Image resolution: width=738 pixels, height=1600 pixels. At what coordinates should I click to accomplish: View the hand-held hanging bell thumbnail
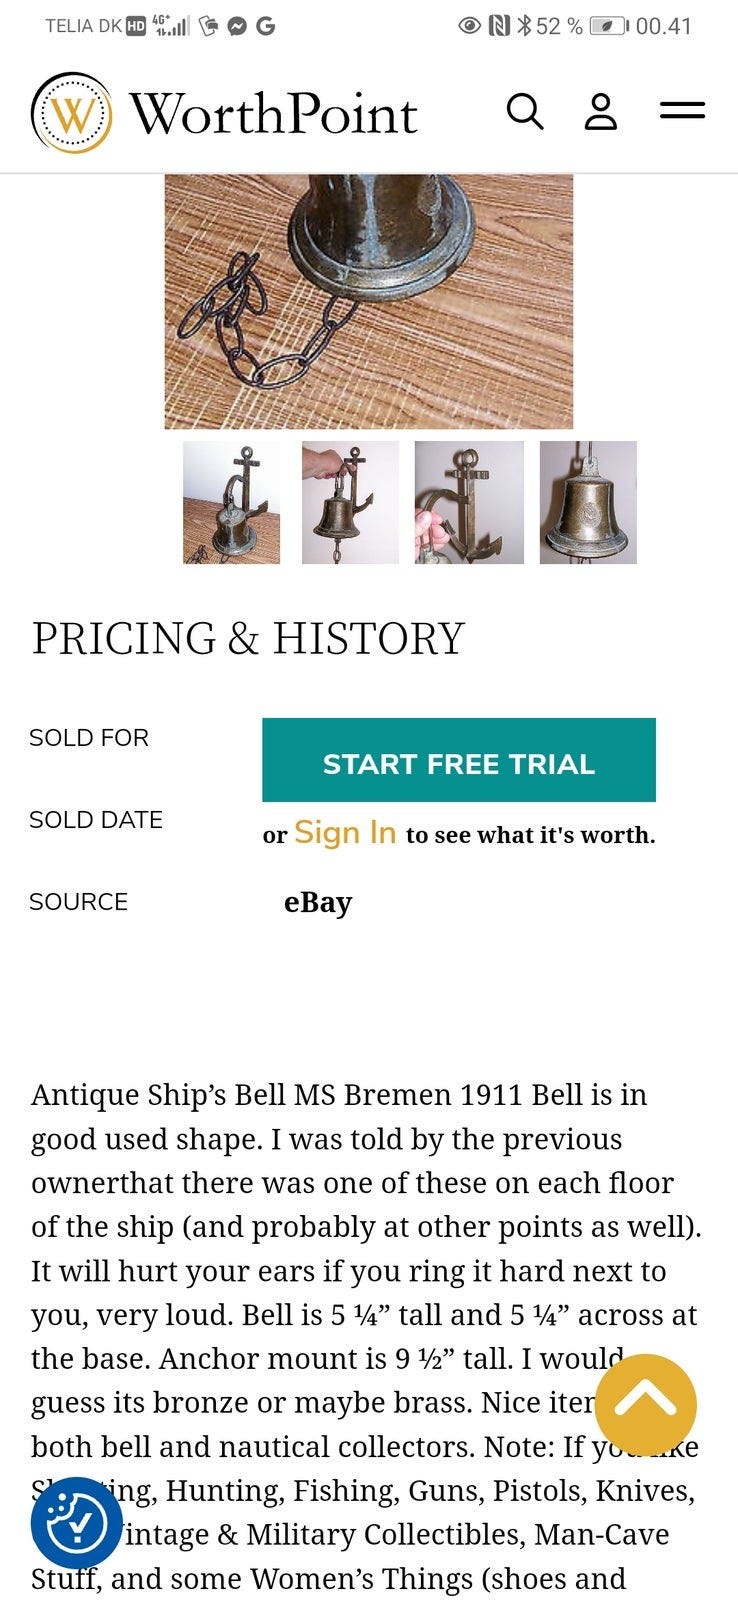point(350,503)
